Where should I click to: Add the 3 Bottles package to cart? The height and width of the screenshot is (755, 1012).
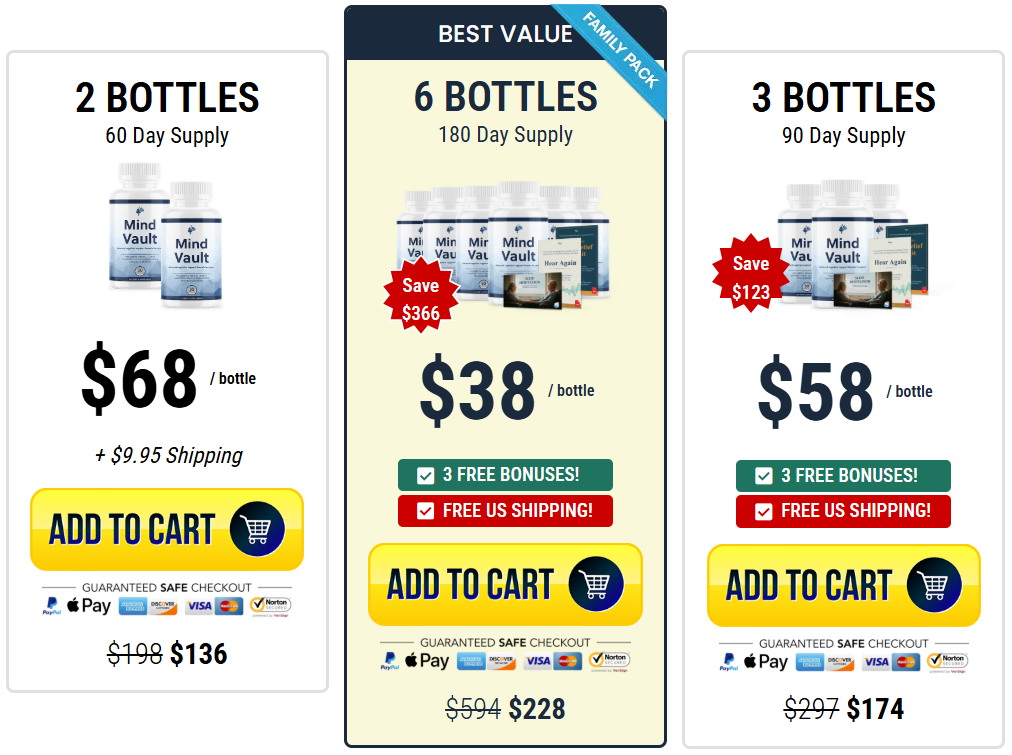[x=843, y=584]
